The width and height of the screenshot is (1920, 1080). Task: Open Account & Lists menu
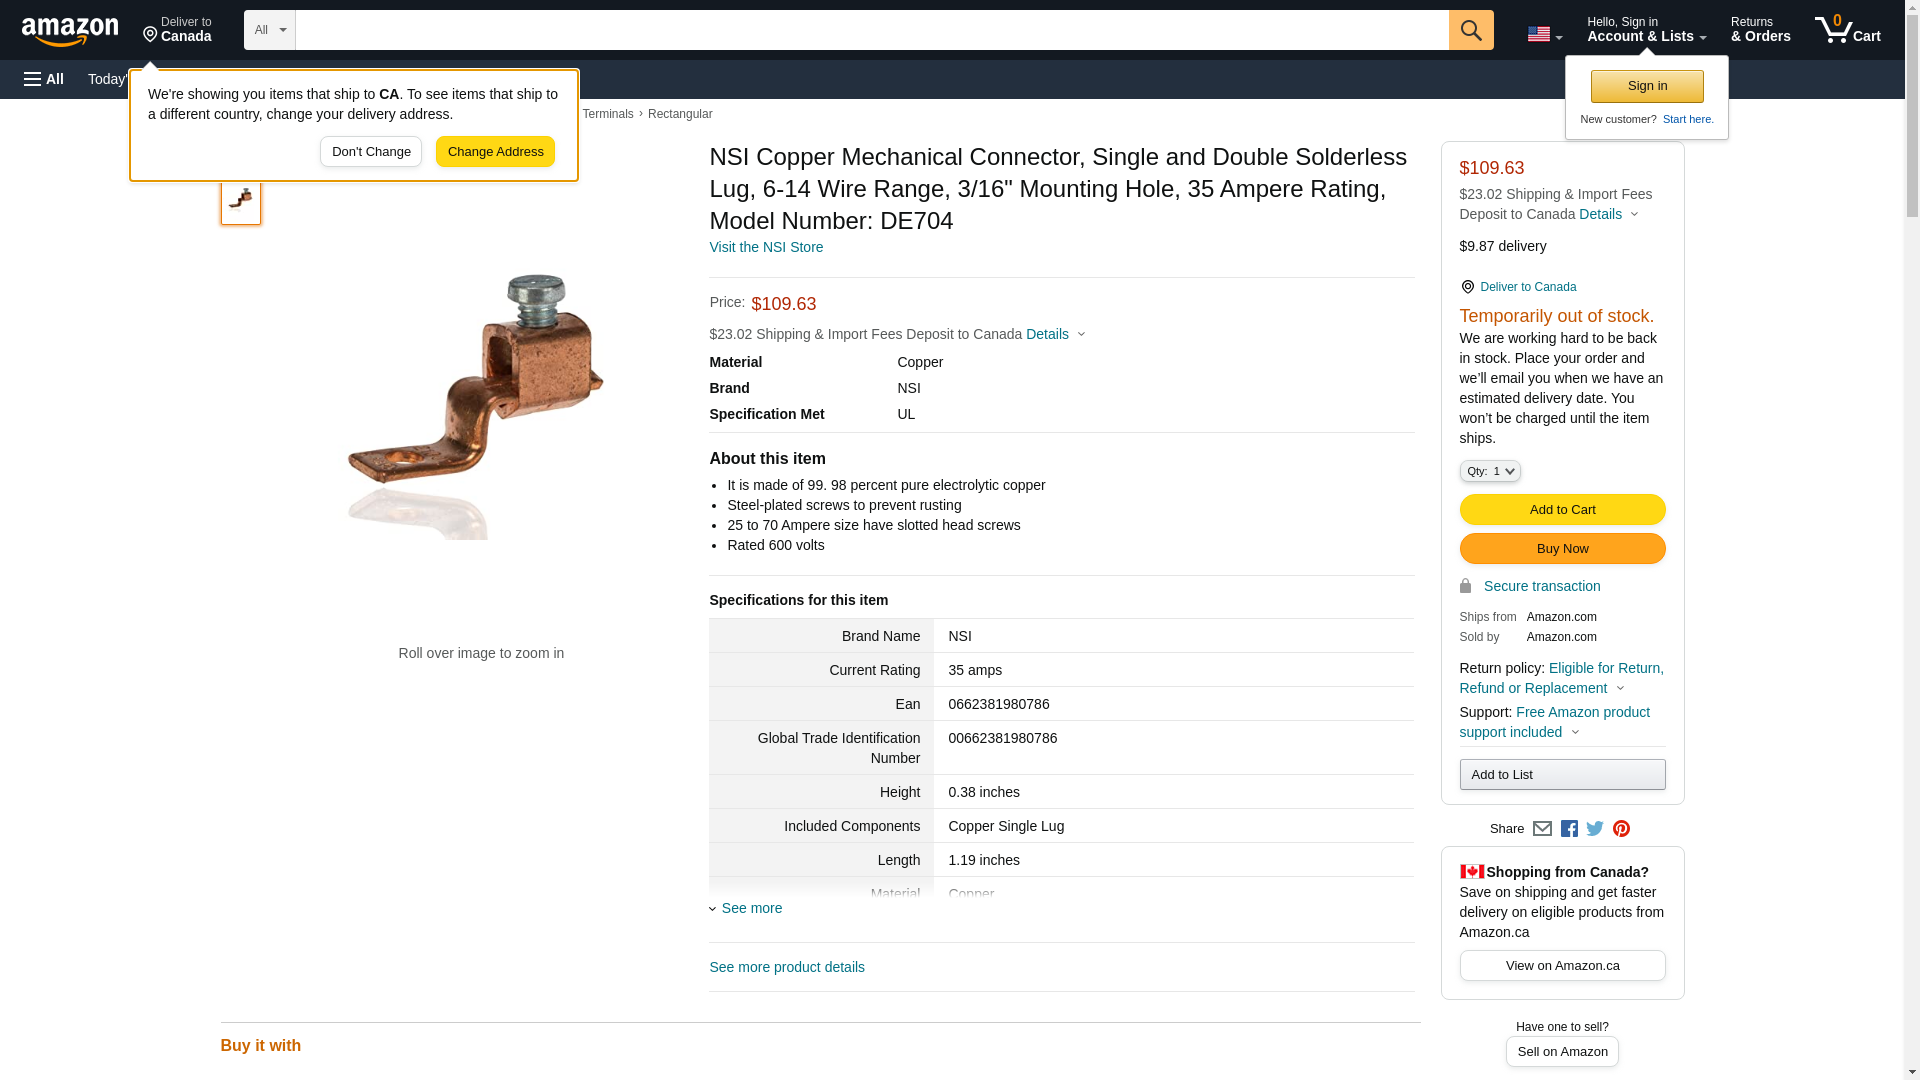point(1646,30)
